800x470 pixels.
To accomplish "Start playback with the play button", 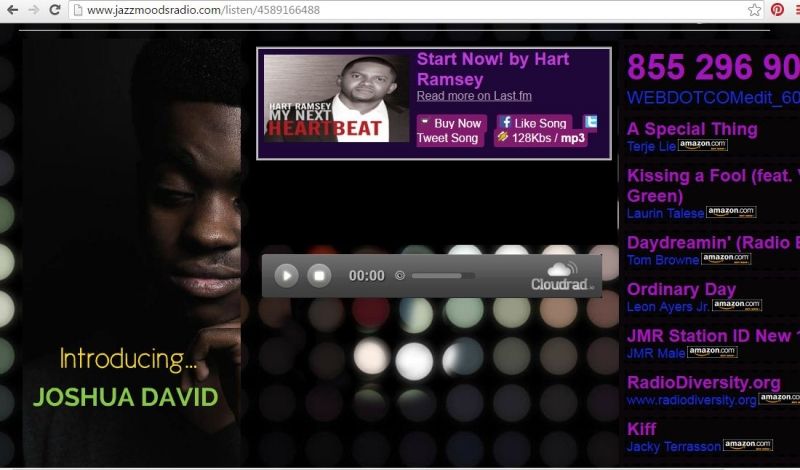I will [x=286, y=276].
